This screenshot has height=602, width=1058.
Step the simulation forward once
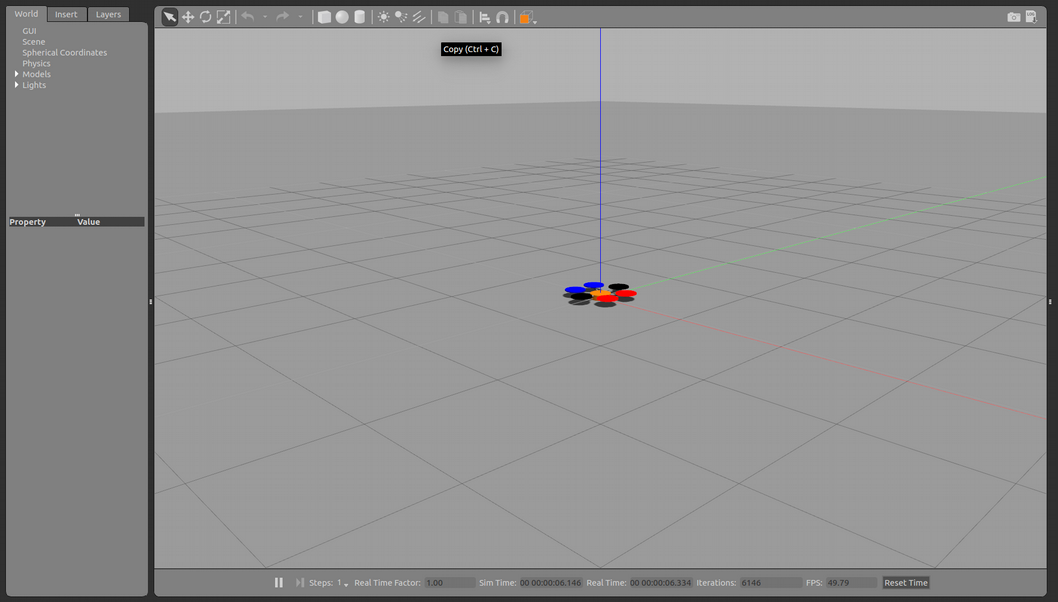click(299, 582)
